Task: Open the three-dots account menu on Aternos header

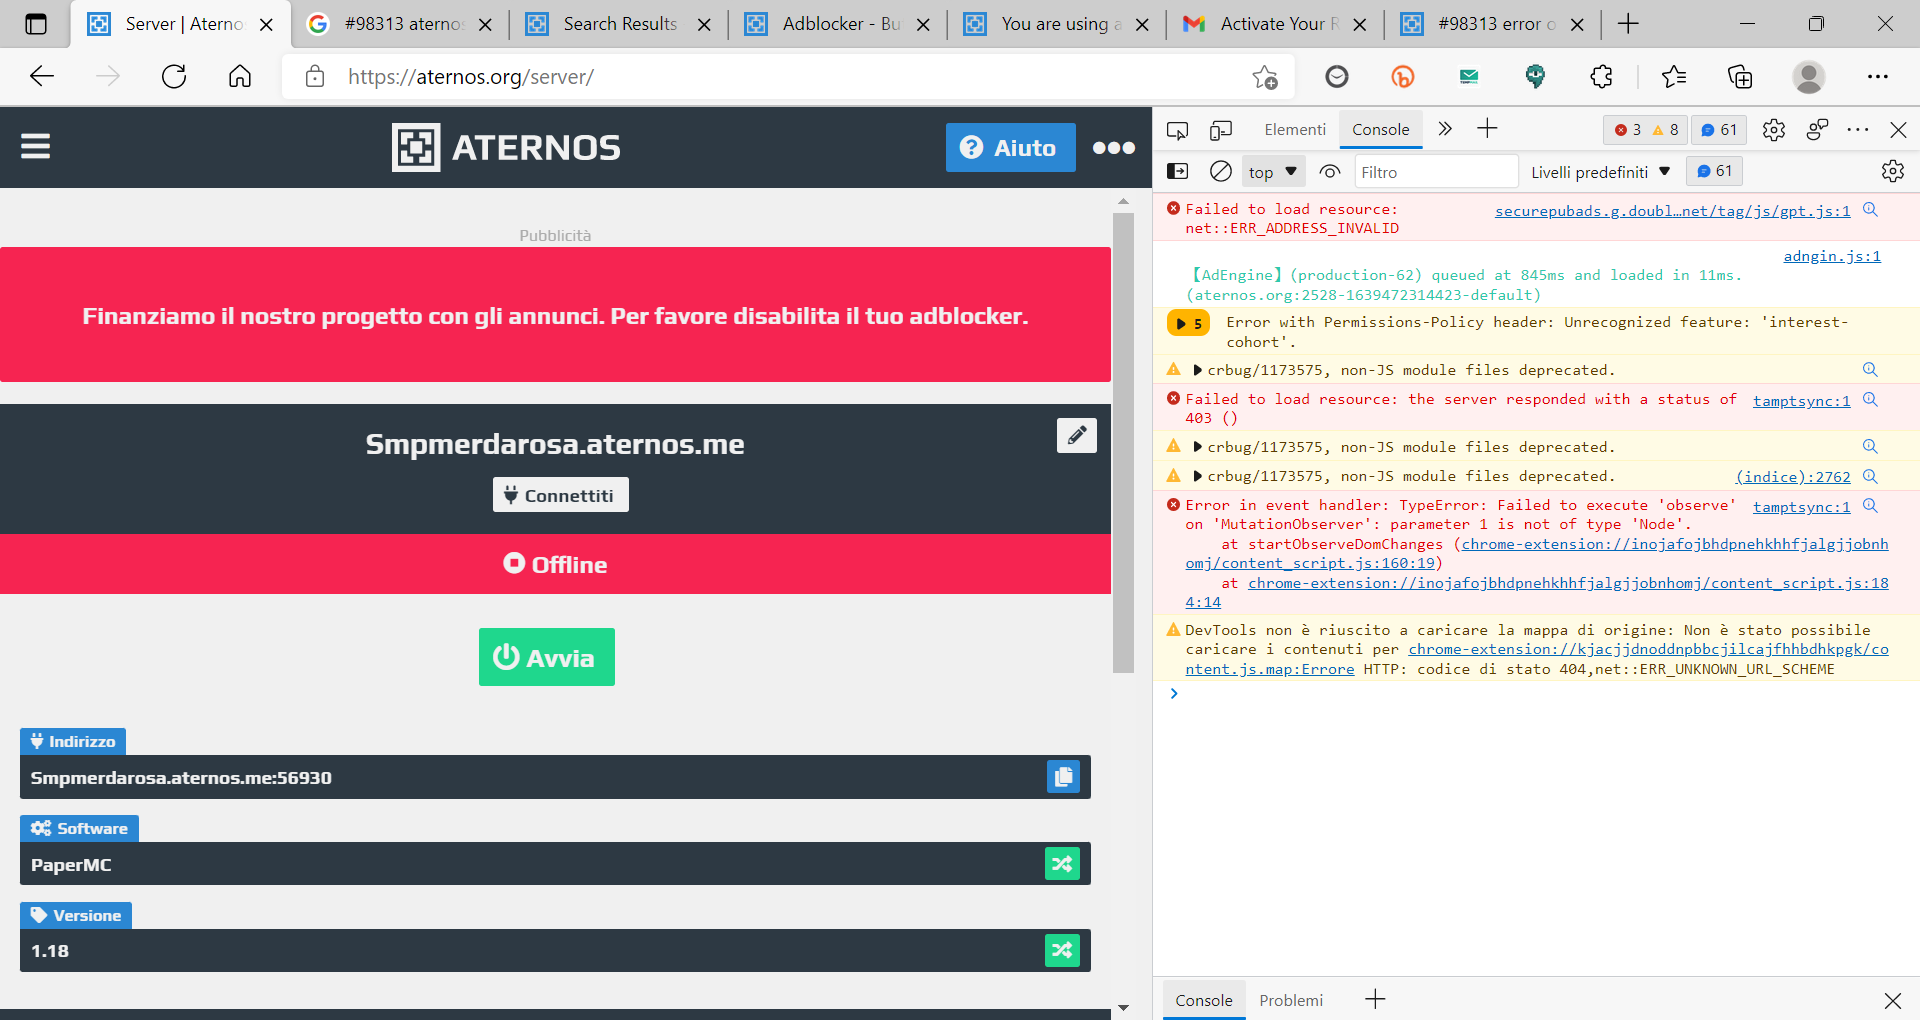Action: [1113, 148]
